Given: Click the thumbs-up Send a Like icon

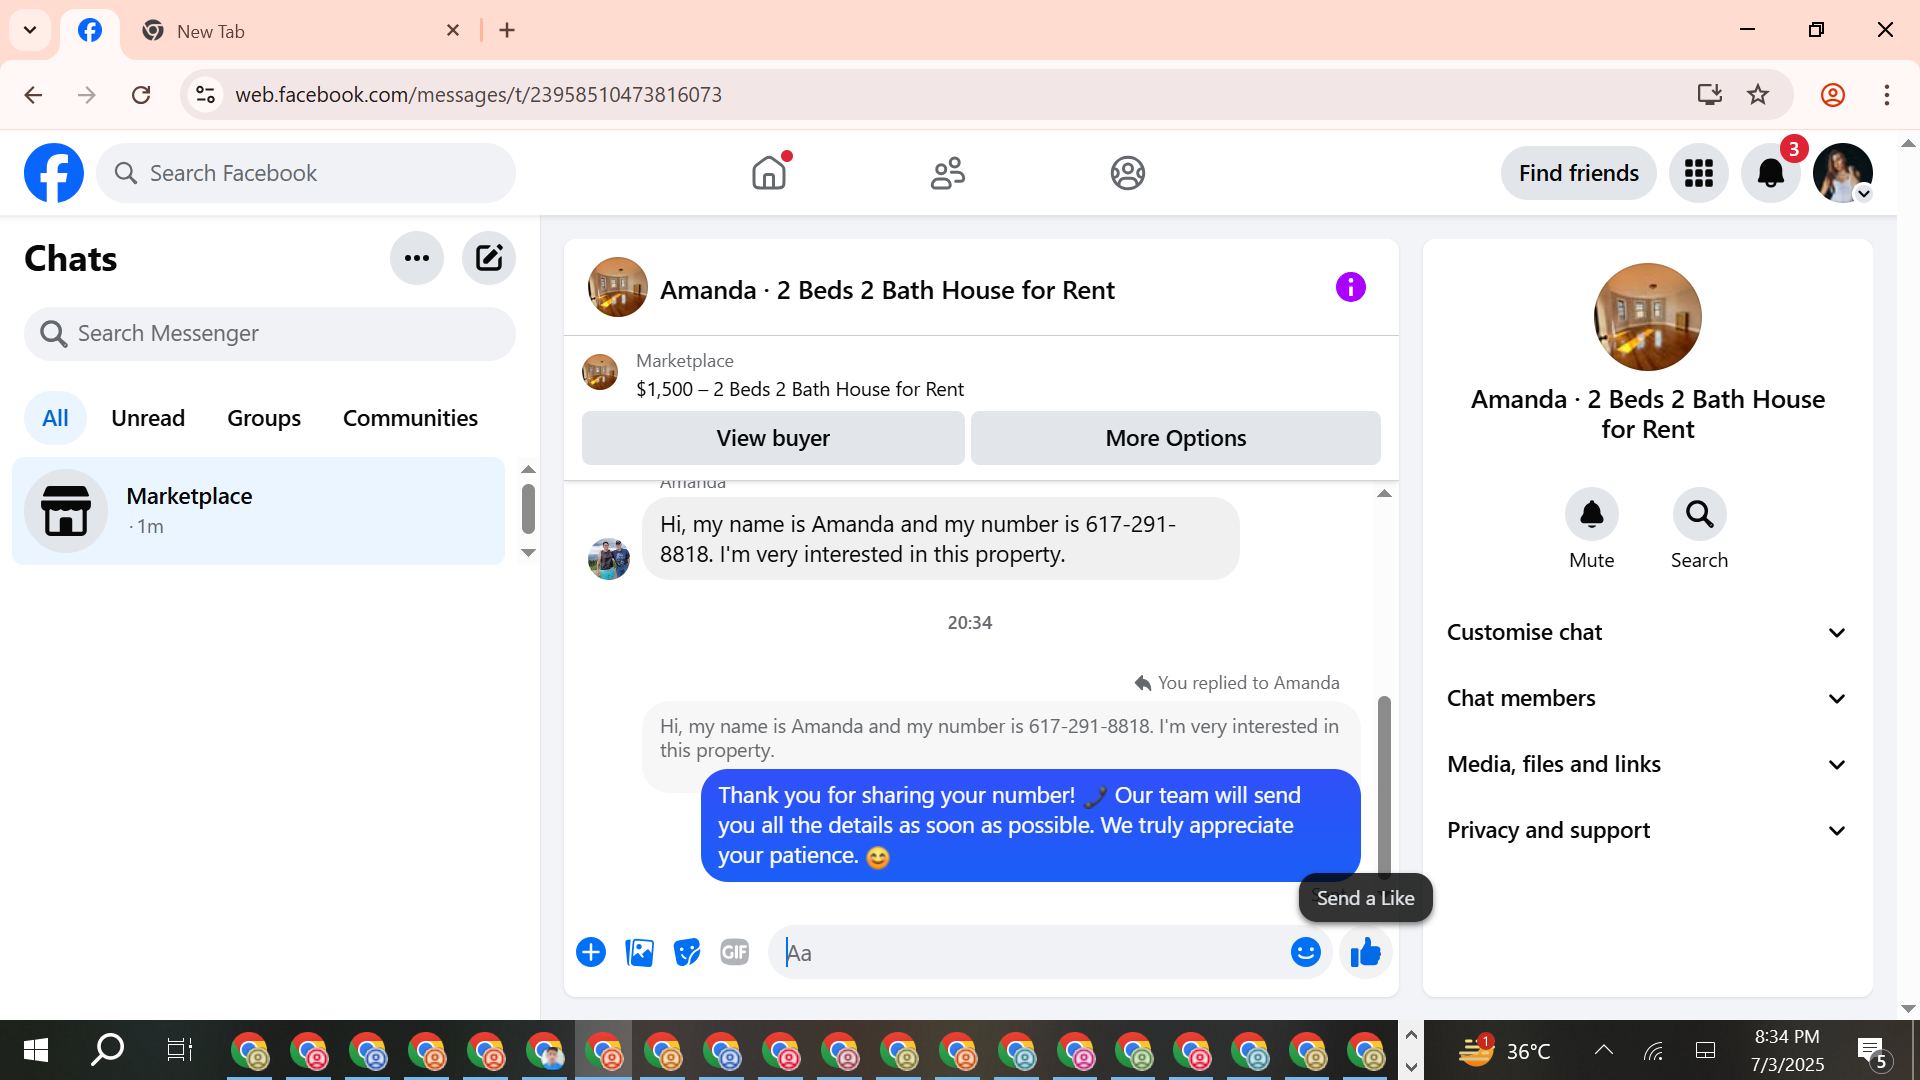Looking at the screenshot, I should [x=1365, y=953].
